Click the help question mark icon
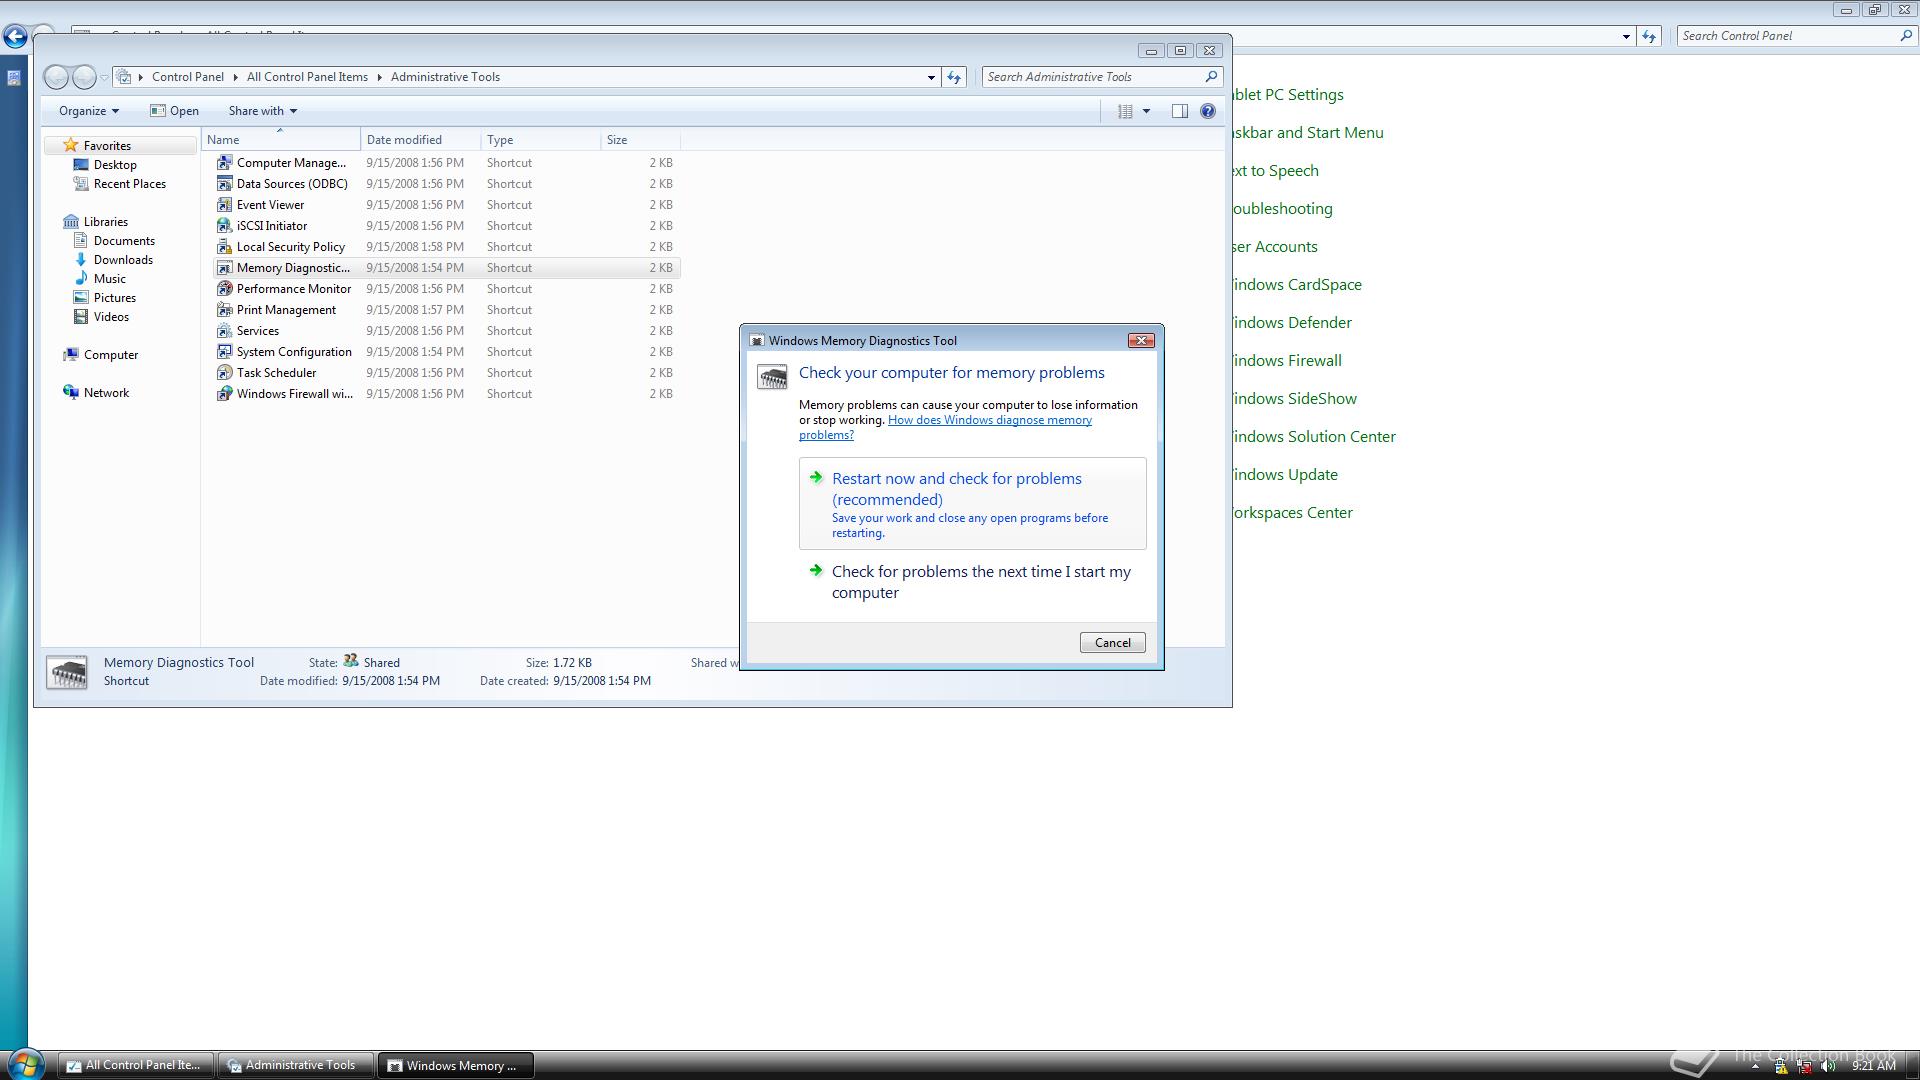This screenshot has height=1080, width=1920. 1208,111
